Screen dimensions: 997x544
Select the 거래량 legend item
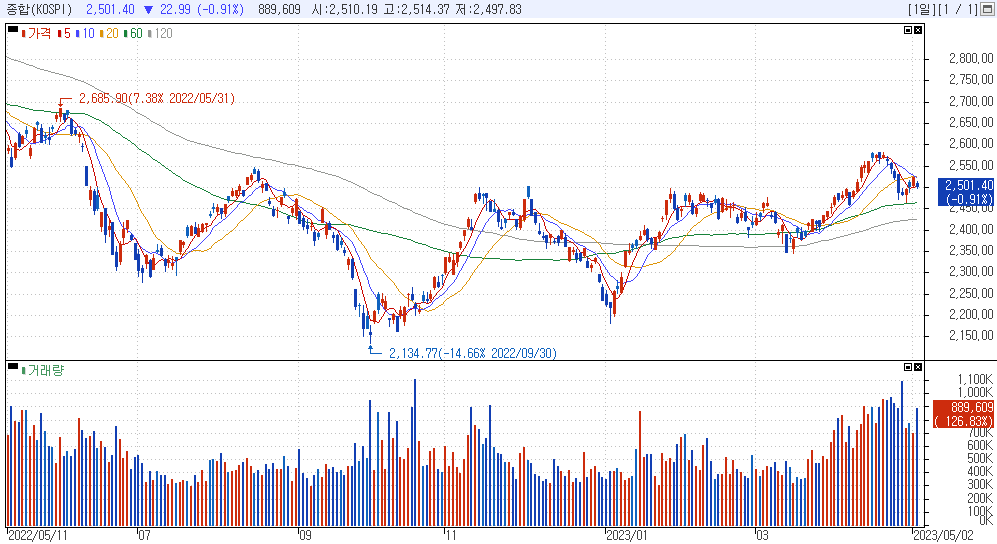(x=43, y=370)
